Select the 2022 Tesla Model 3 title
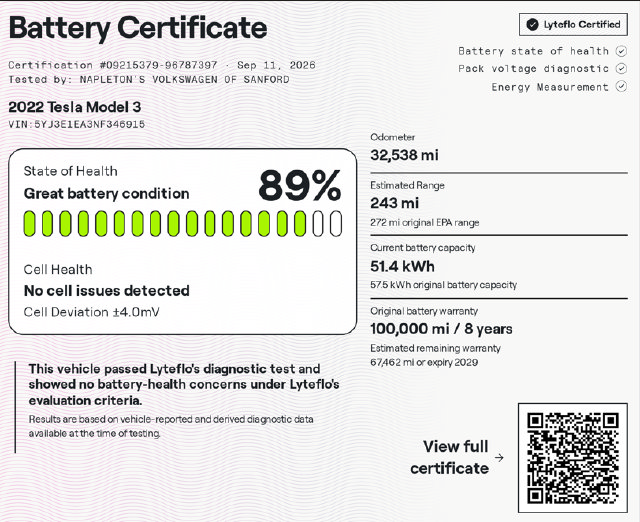Viewport: 640px width, 522px height. tap(75, 107)
